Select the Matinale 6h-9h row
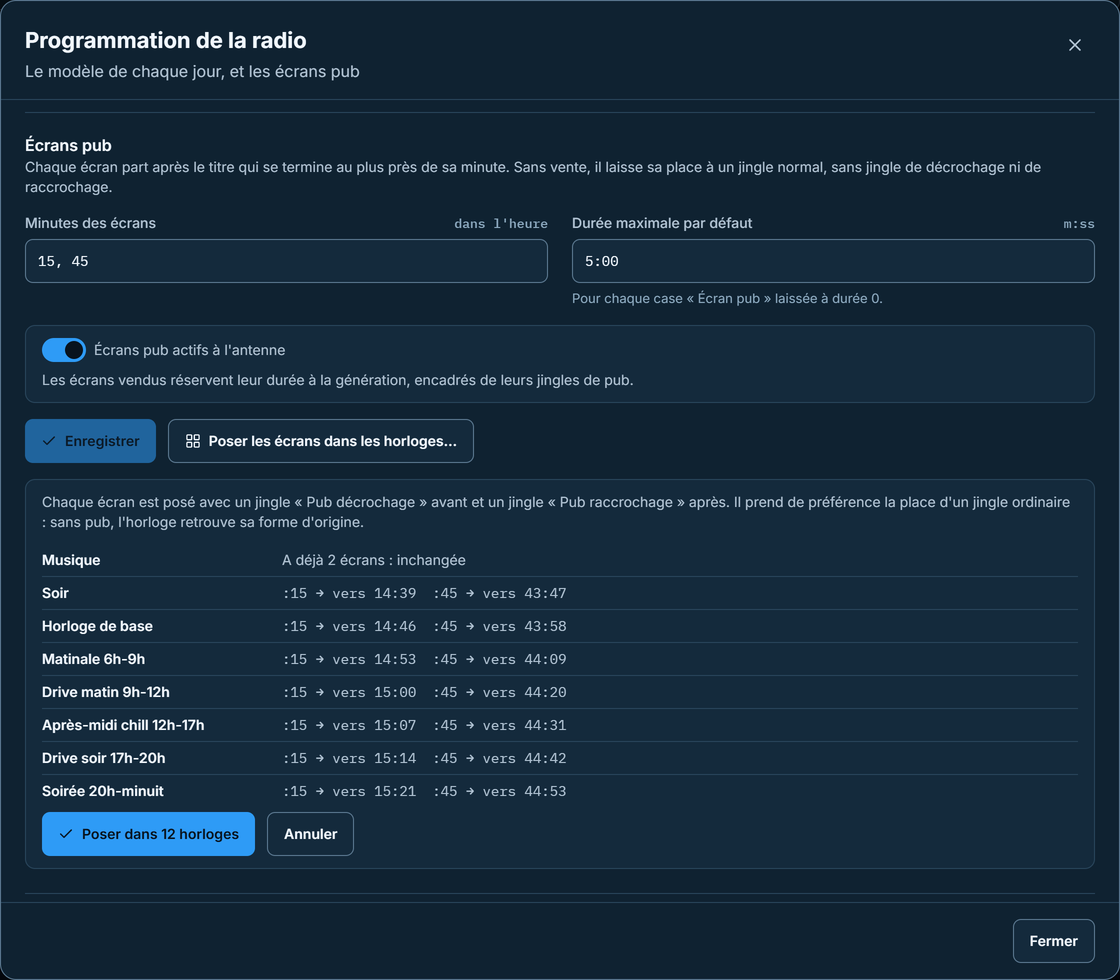The width and height of the screenshot is (1120, 980). click(559, 659)
